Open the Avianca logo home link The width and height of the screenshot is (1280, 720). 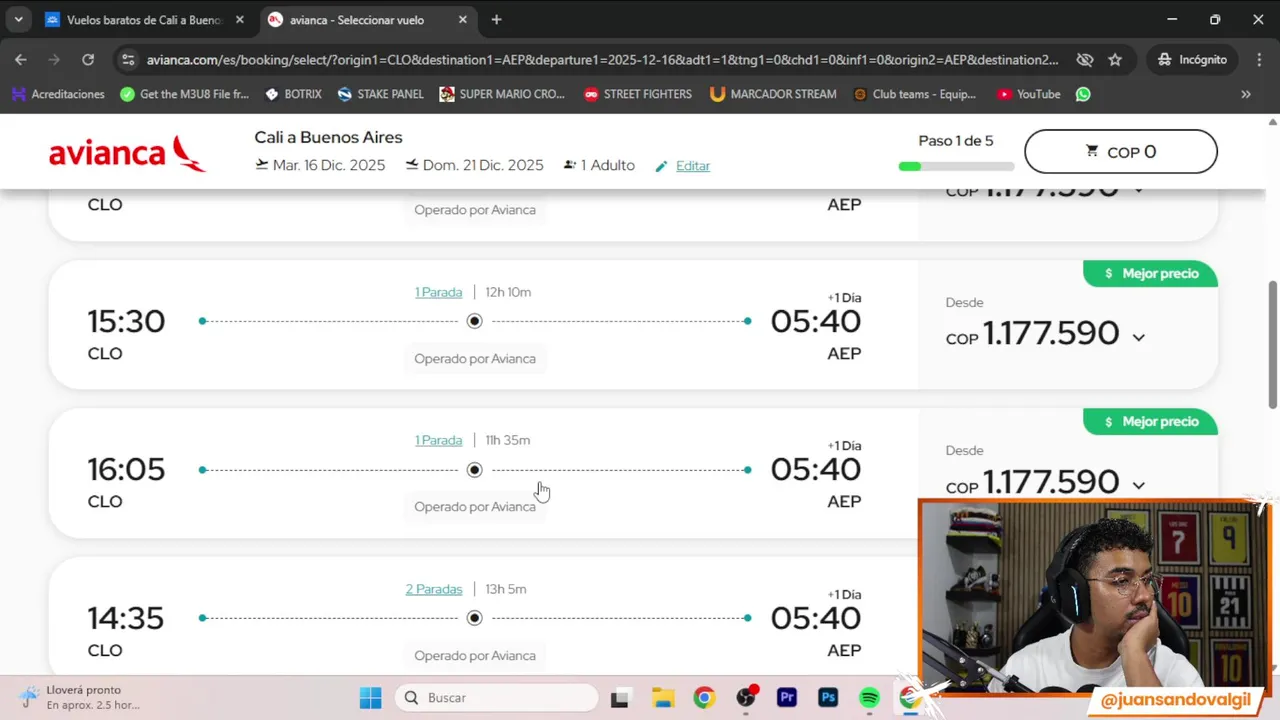pos(127,153)
